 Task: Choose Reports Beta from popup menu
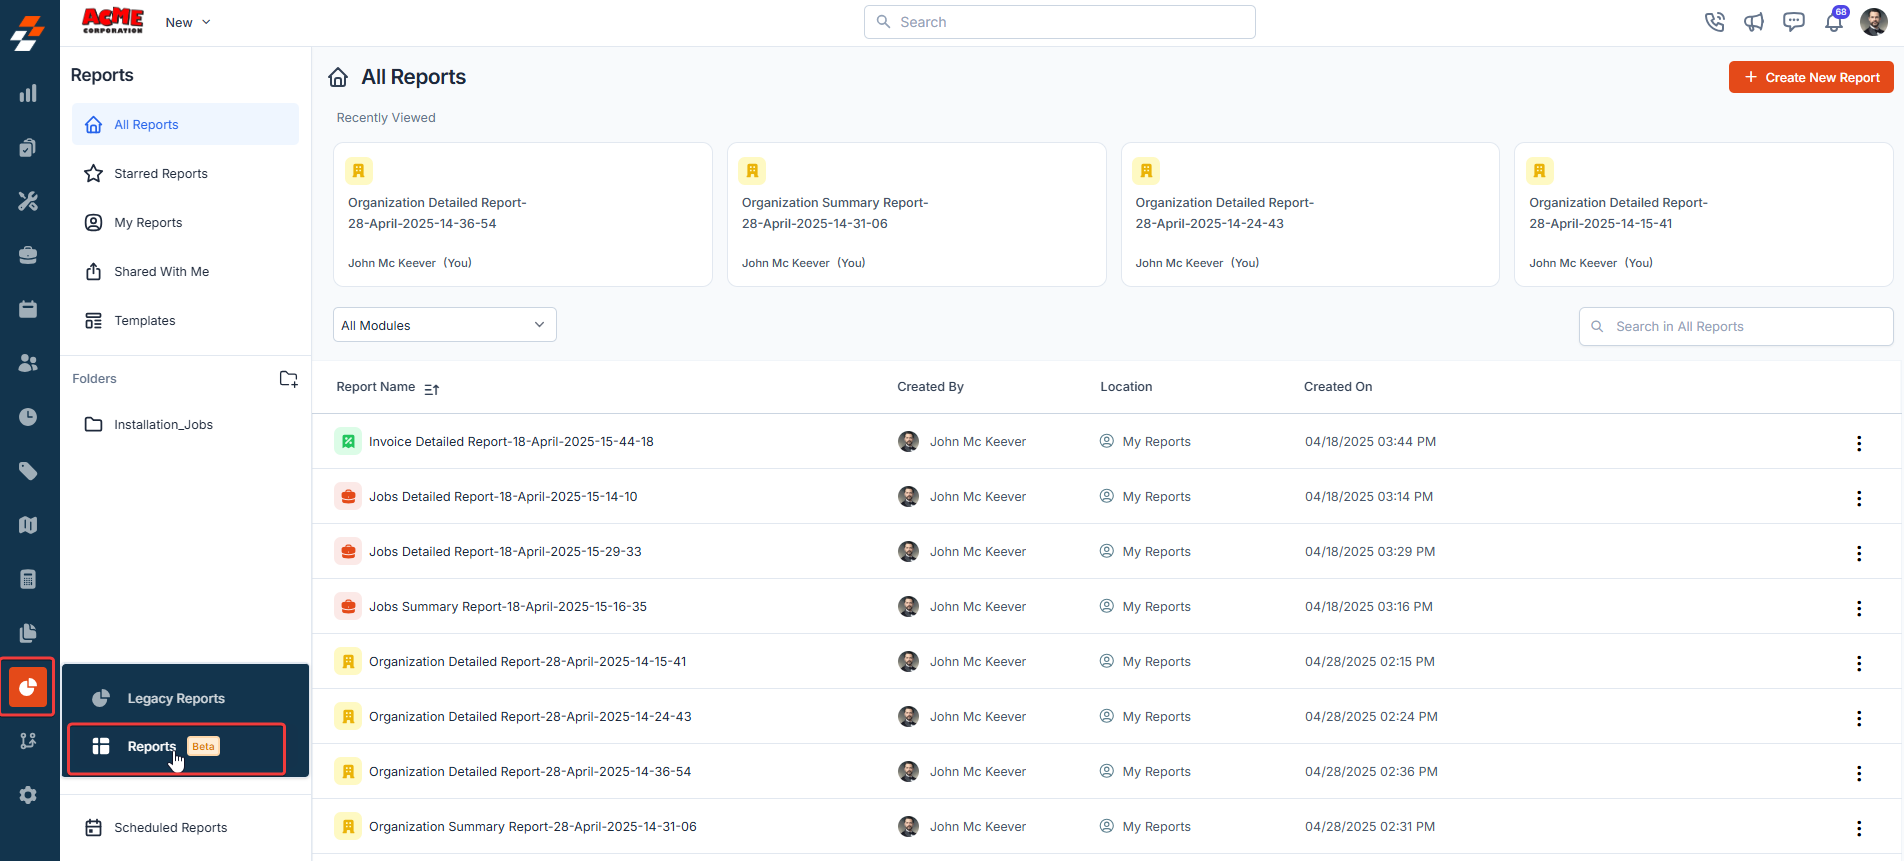(177, 748)
